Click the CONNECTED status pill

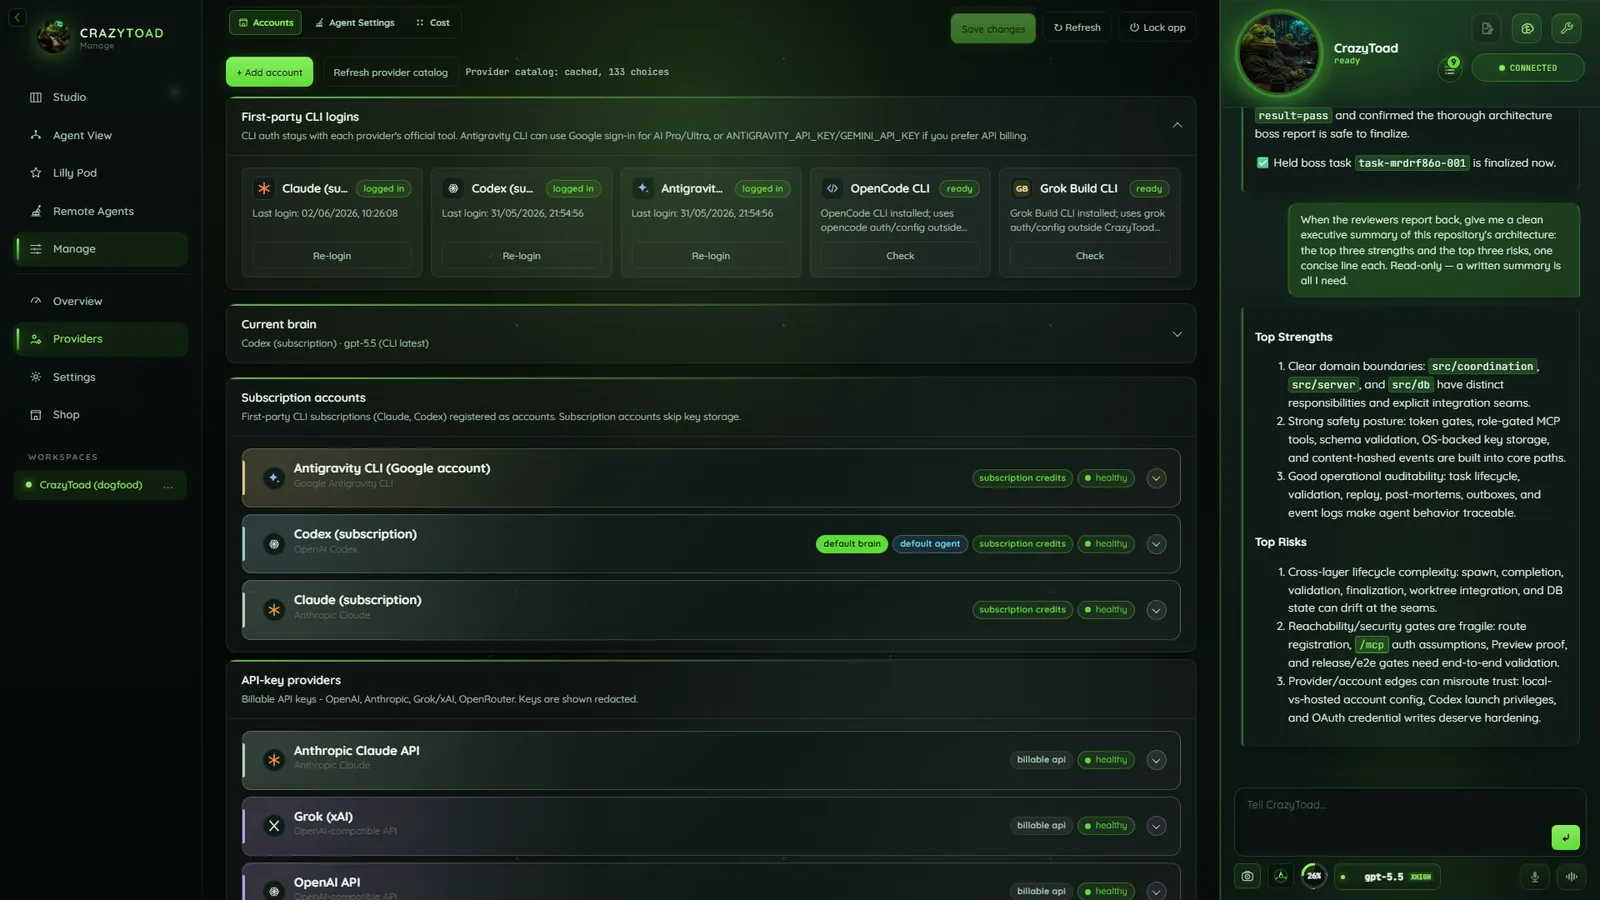(x=1527, y=68)
